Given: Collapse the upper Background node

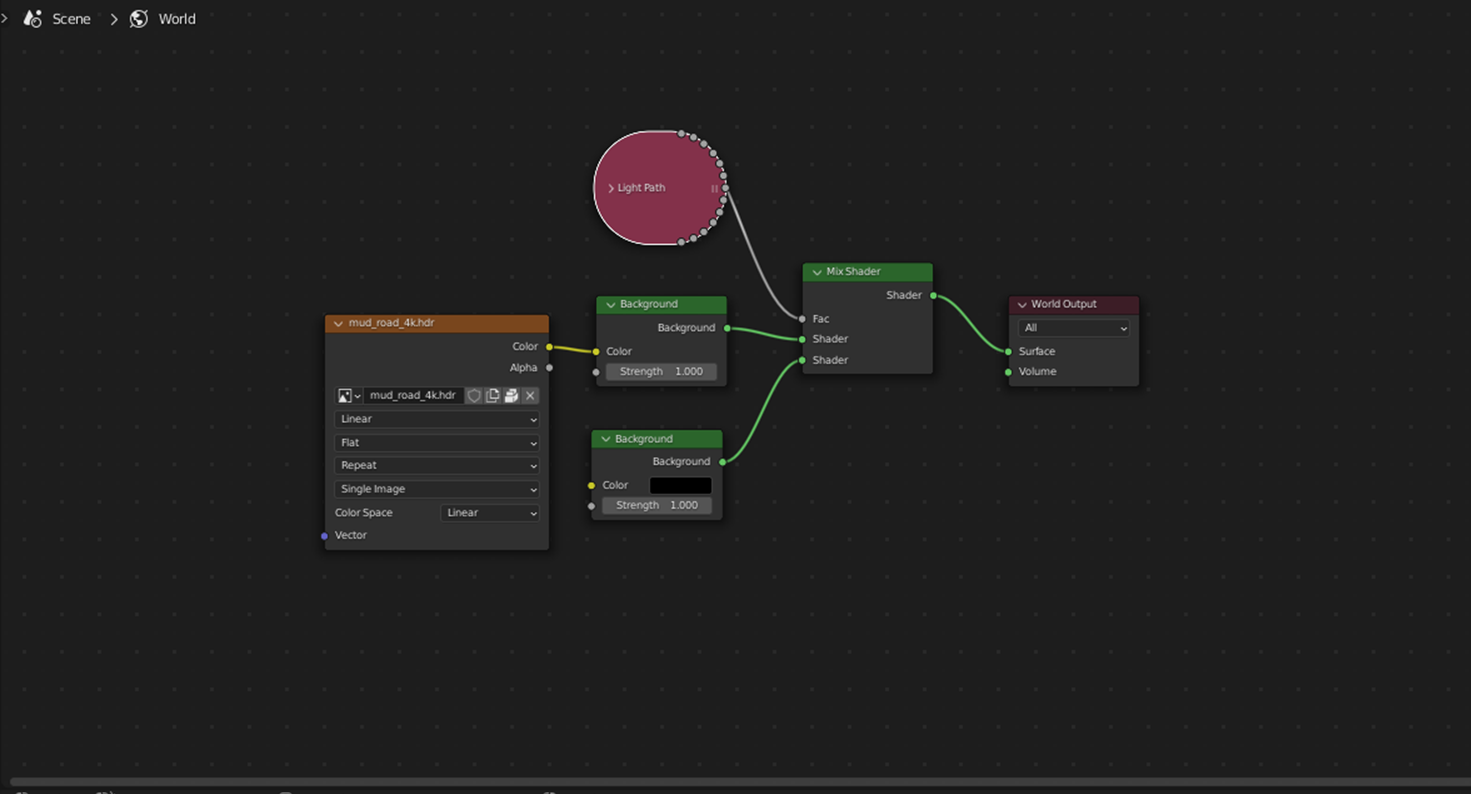Looking at the screenshot, I should click(x=610, y=305).
